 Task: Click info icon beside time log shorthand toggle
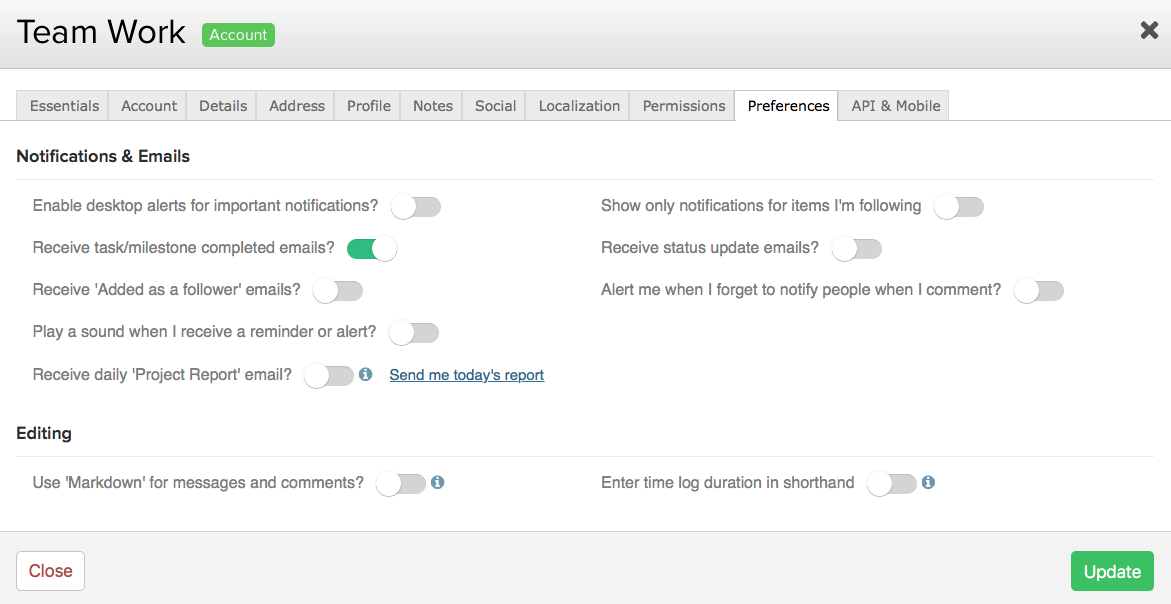(x=928, y=482)
